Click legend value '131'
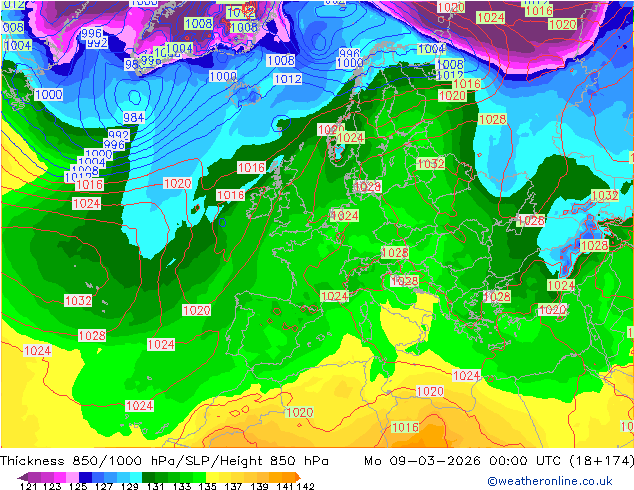Image resolution: width=634 pixels, height=490 pixels. (x=156, y=486)
